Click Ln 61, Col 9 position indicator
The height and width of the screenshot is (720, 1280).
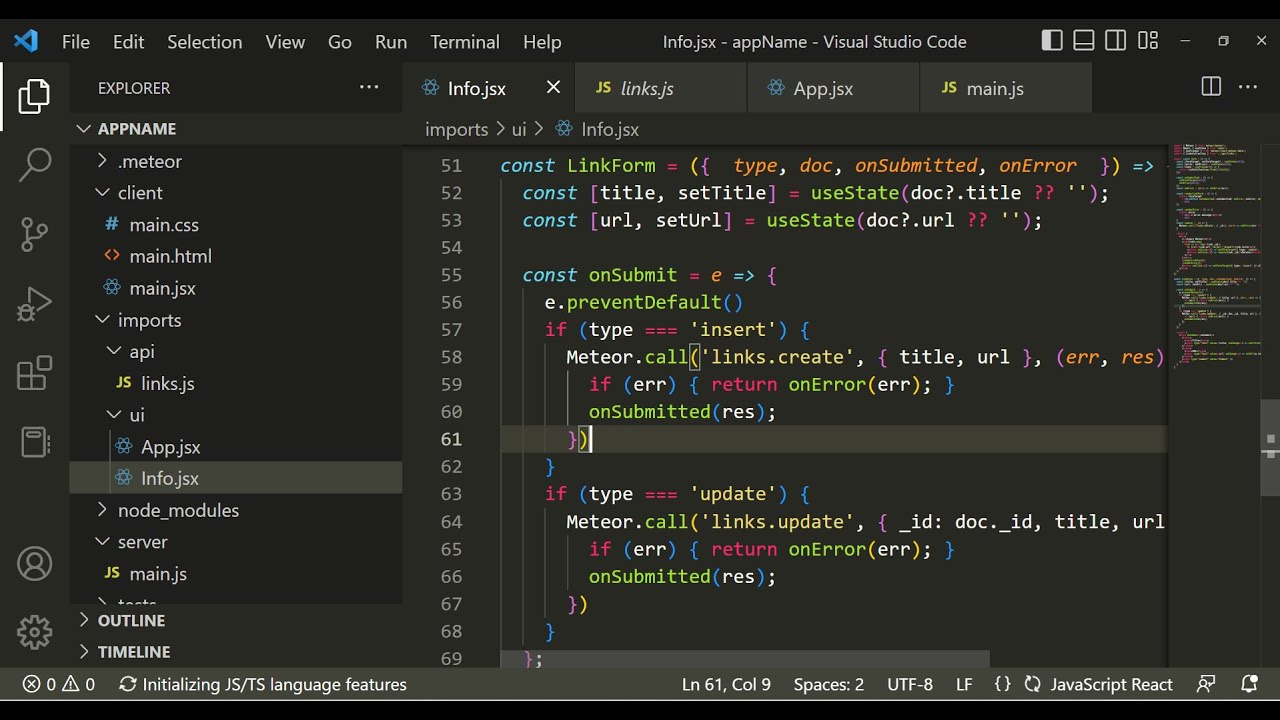tap(726, 684)
